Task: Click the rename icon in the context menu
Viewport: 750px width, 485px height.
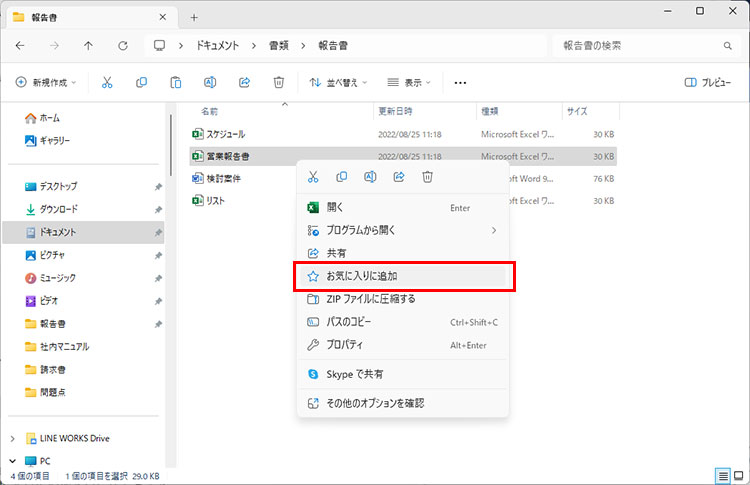Action: pos(370,177)
